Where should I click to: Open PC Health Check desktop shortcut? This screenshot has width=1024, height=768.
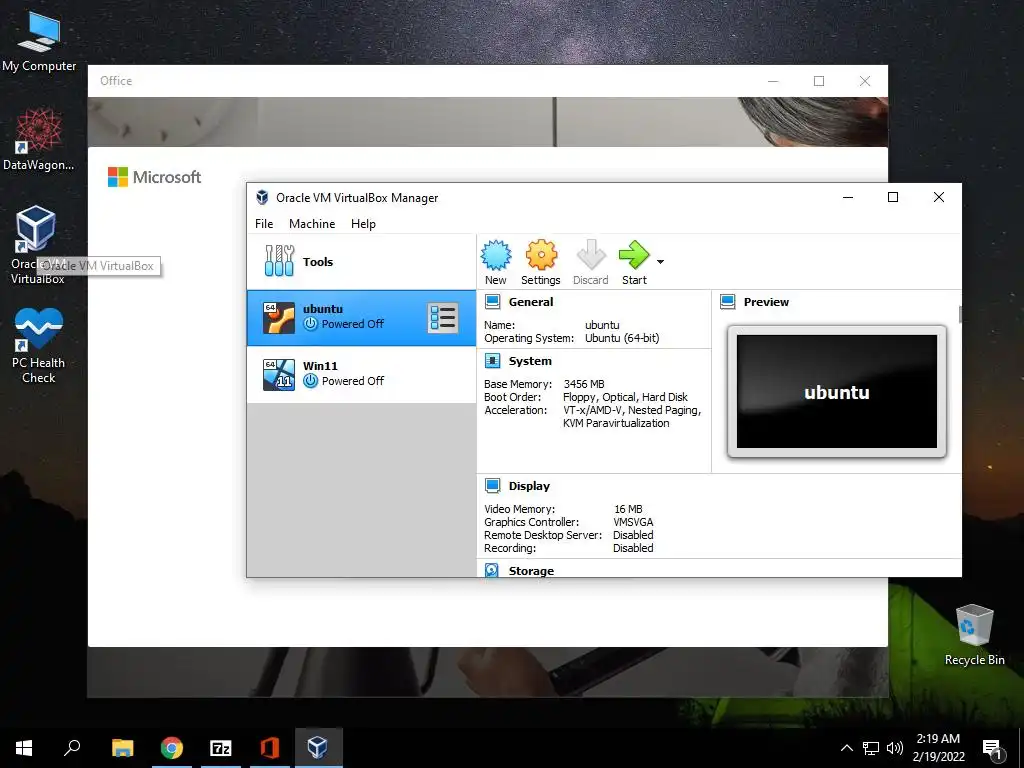38,345
